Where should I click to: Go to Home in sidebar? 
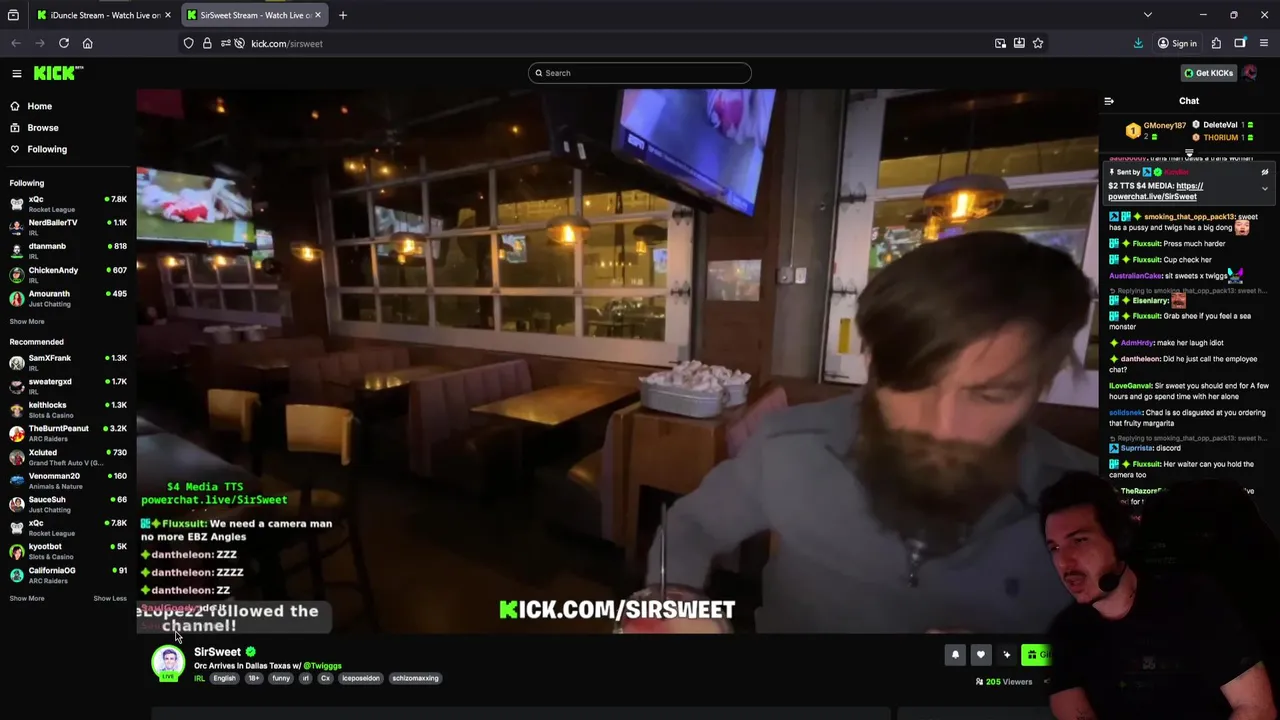[x=31, y=106]
